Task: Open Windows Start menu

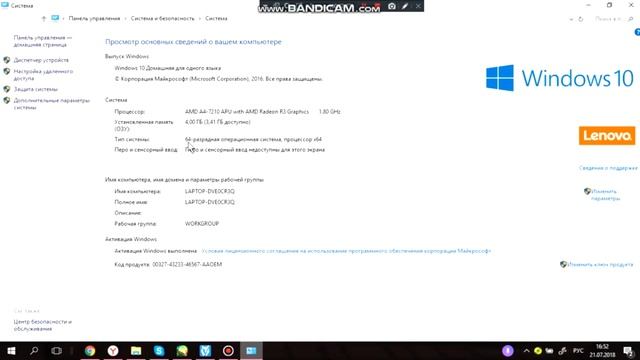Action: (x=11, y=351)
